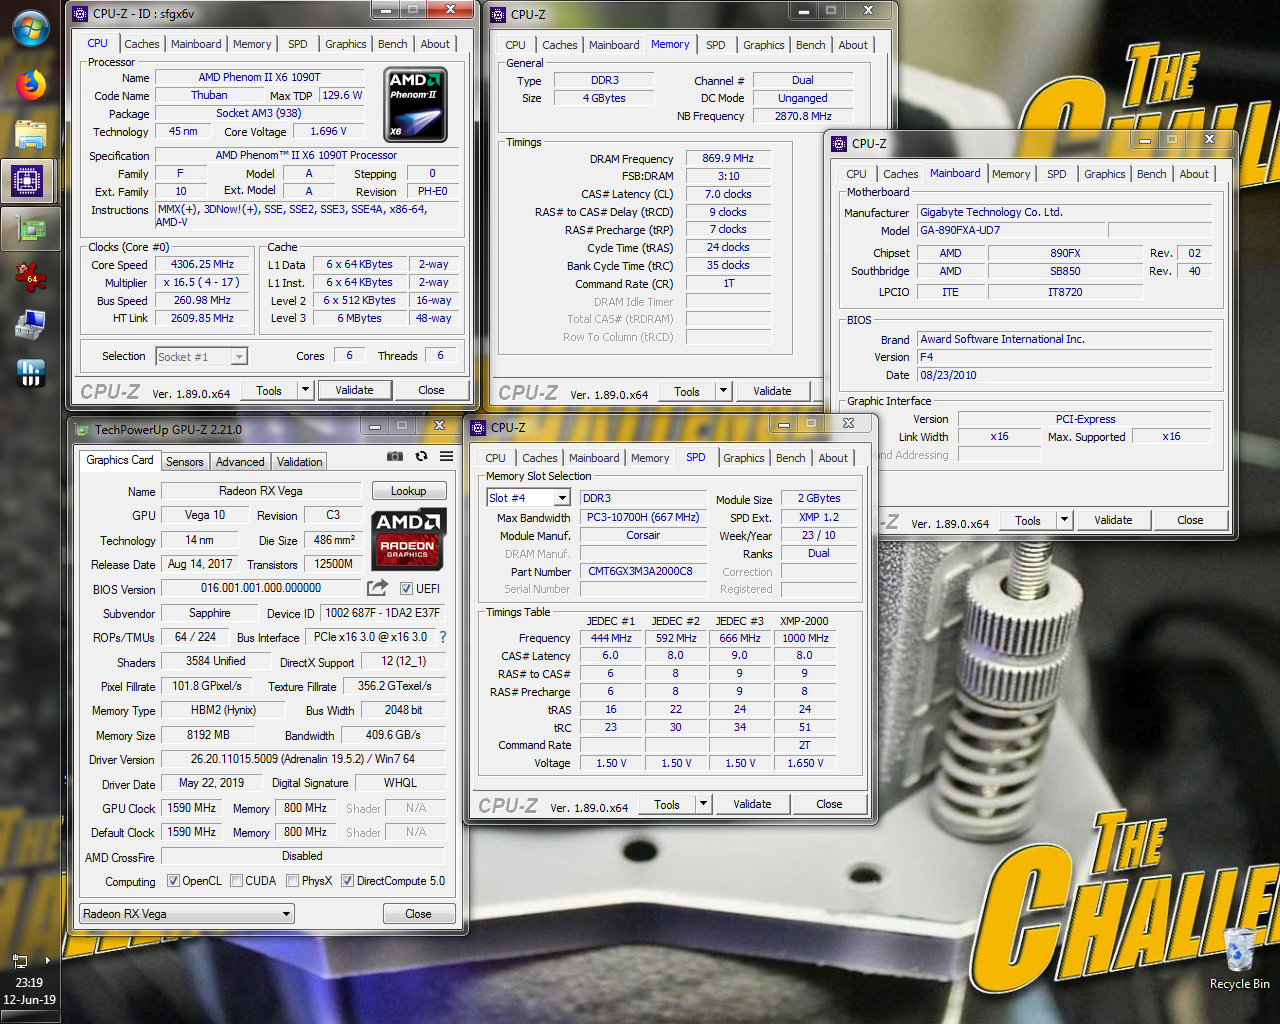This screenshot has height=1024, width=1280.
Task: Expand Tools dropdown arrow in CPU tab window
Action: coord(306,390)
